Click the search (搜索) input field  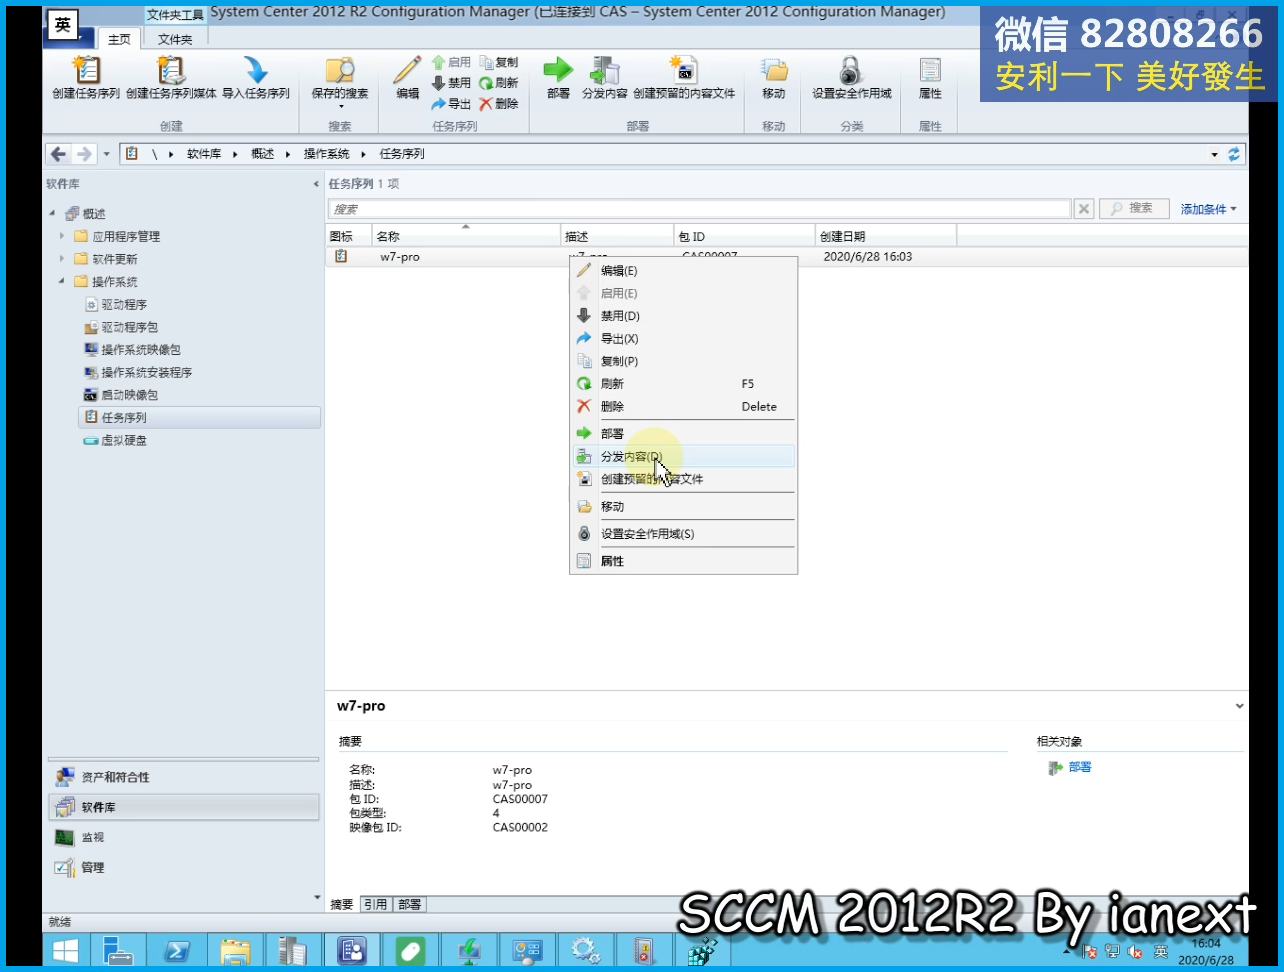699,209
